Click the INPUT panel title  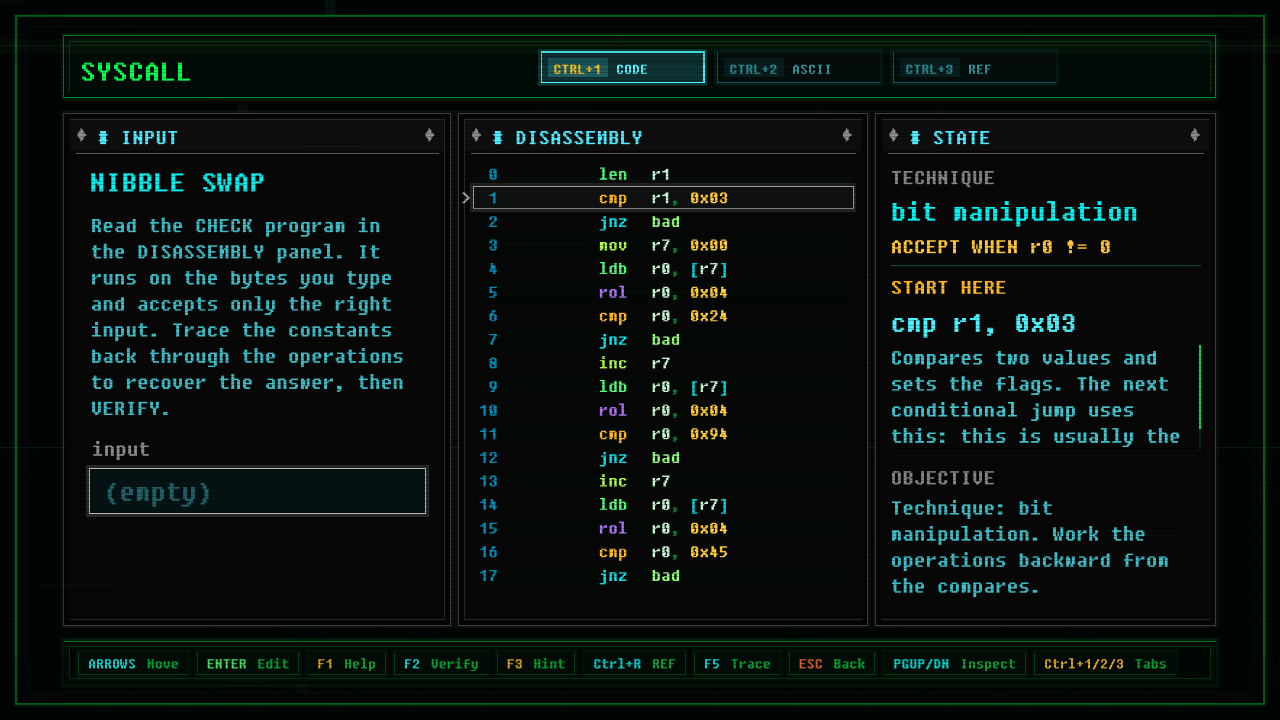tap(150, 138)
